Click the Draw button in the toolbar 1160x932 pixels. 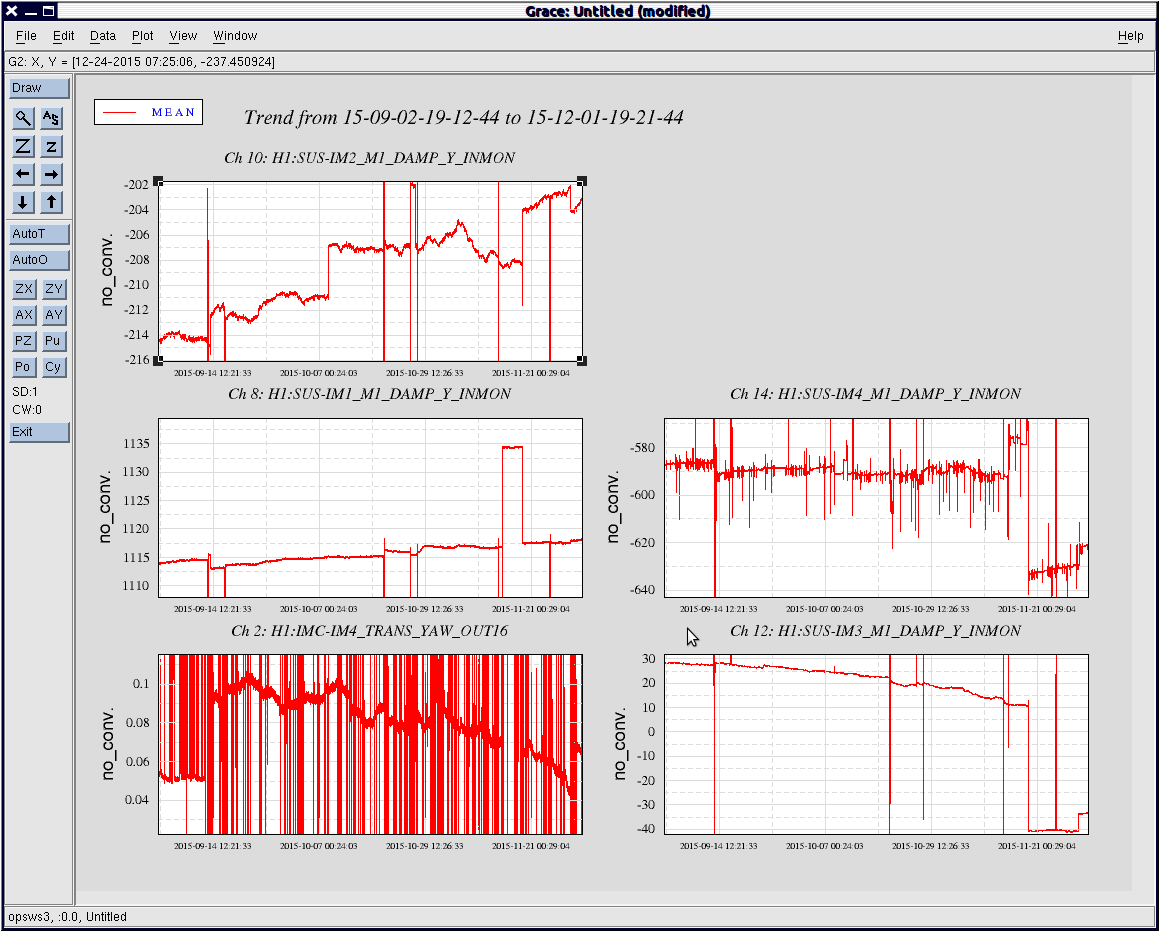point(39,88)
